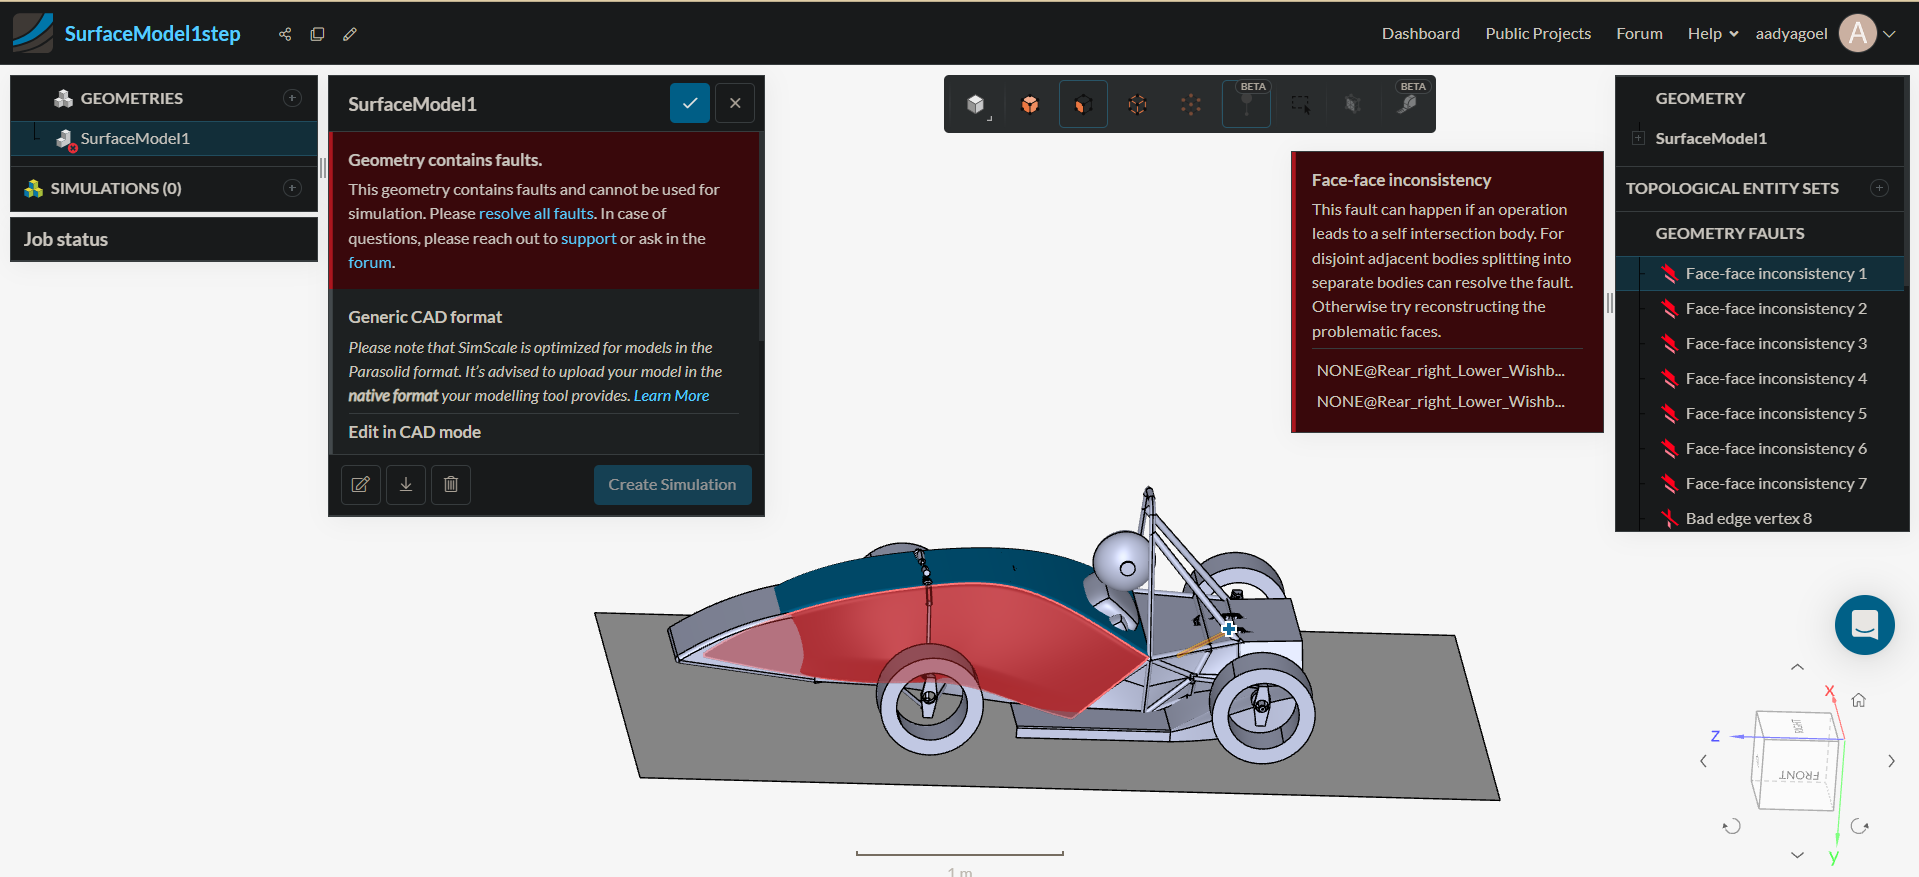Open the Dashboard page
Image resolution: width=1919 pixels, height=877 pixels.
(1420, 34)
